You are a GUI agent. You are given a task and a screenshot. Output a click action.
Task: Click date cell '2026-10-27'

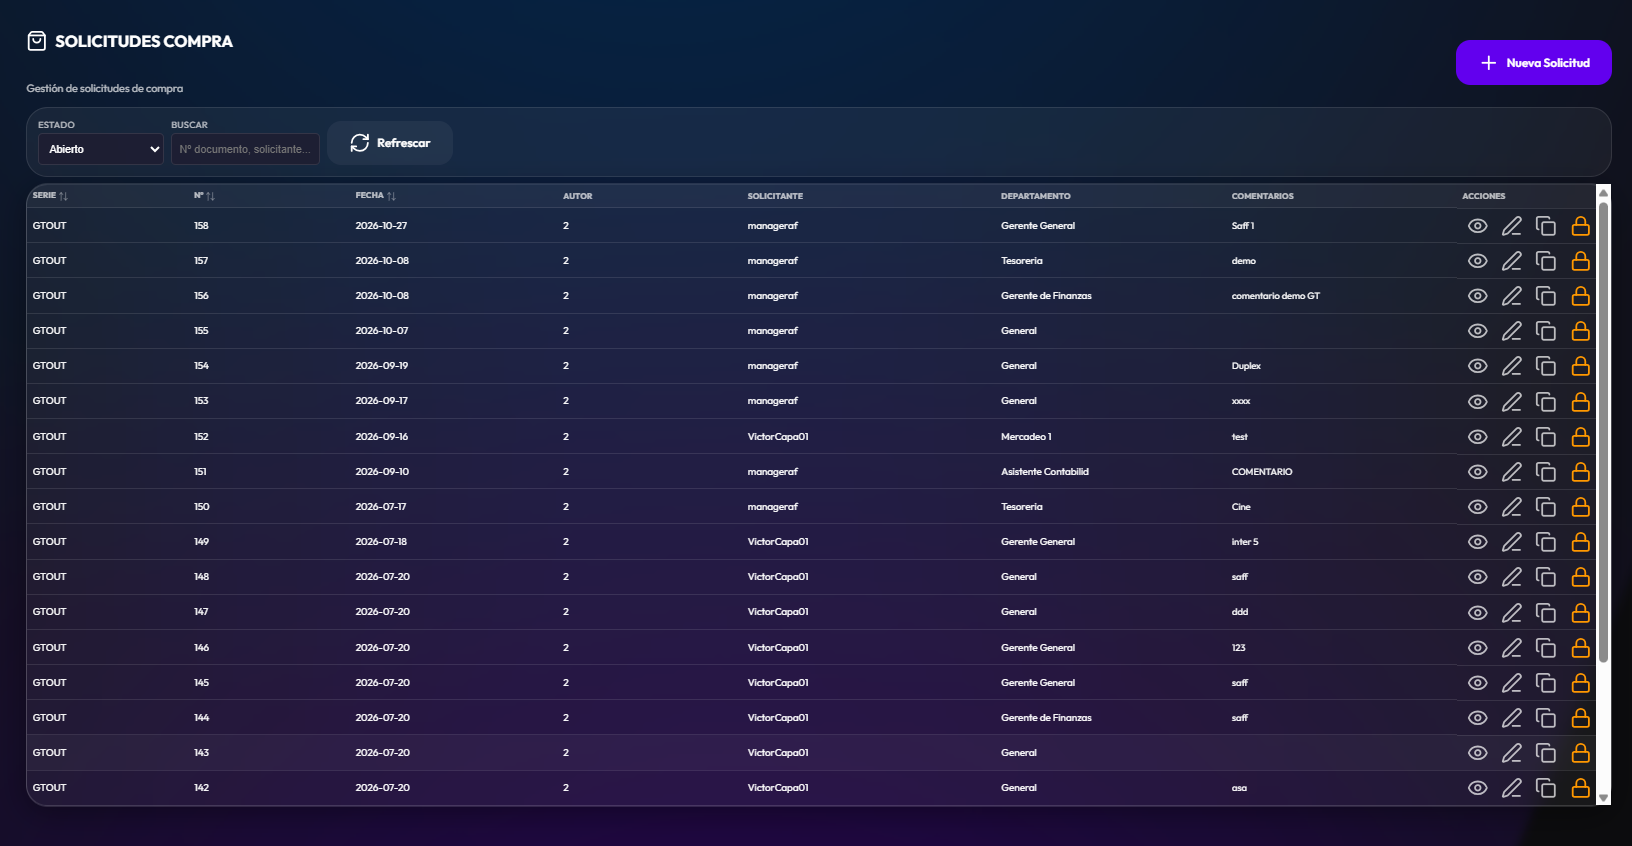coord(381,226)
